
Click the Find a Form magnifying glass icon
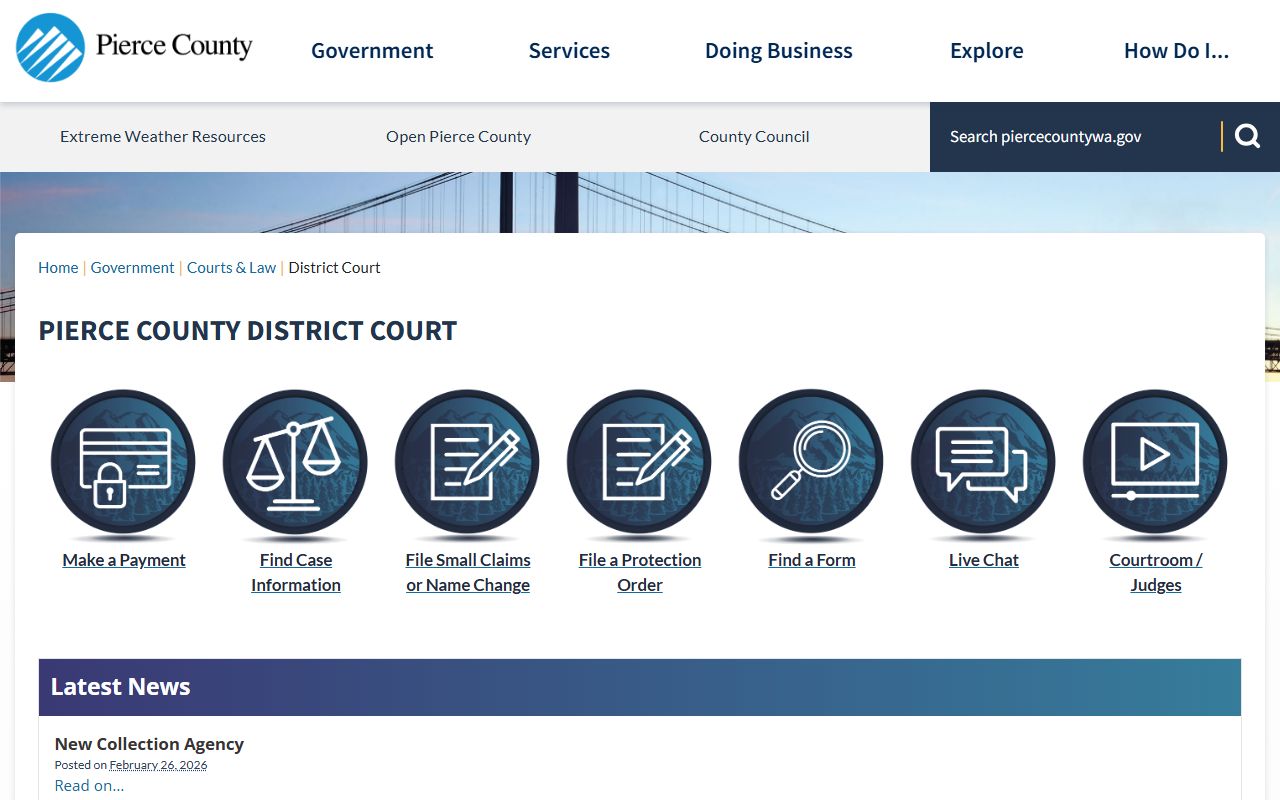coord(812,464)
